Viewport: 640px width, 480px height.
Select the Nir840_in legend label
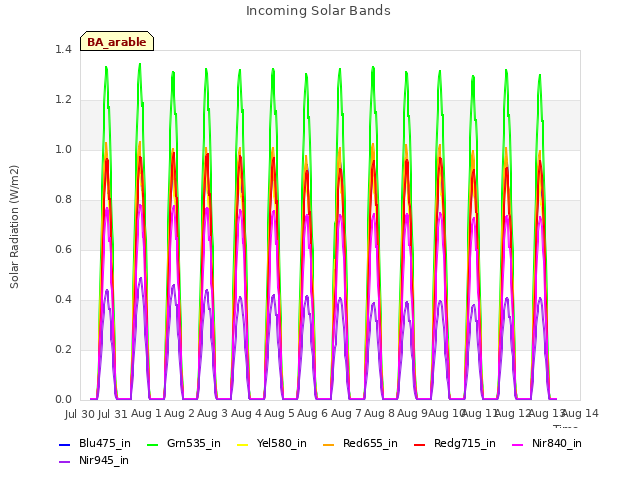(557, 444)
